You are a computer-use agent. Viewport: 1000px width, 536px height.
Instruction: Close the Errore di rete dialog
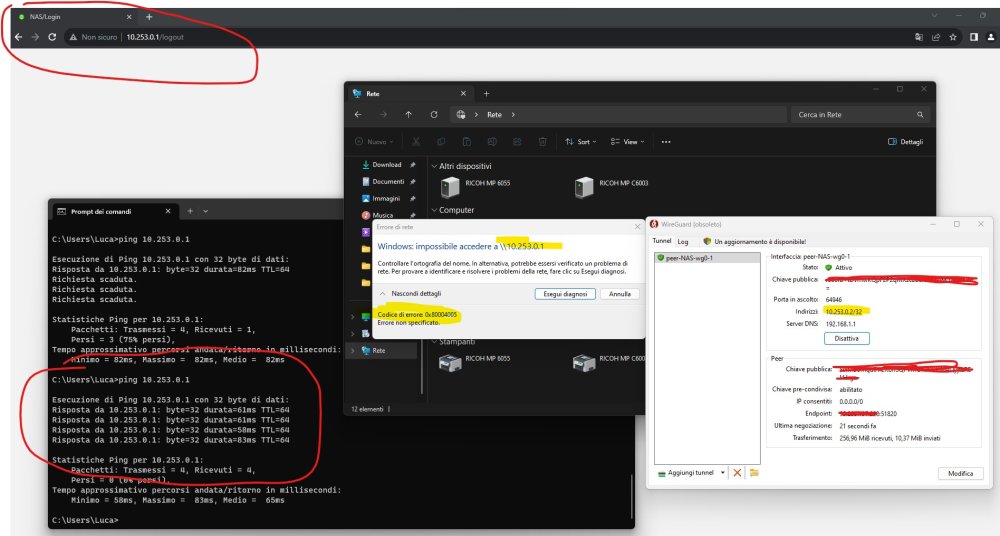tap(636, 227)
